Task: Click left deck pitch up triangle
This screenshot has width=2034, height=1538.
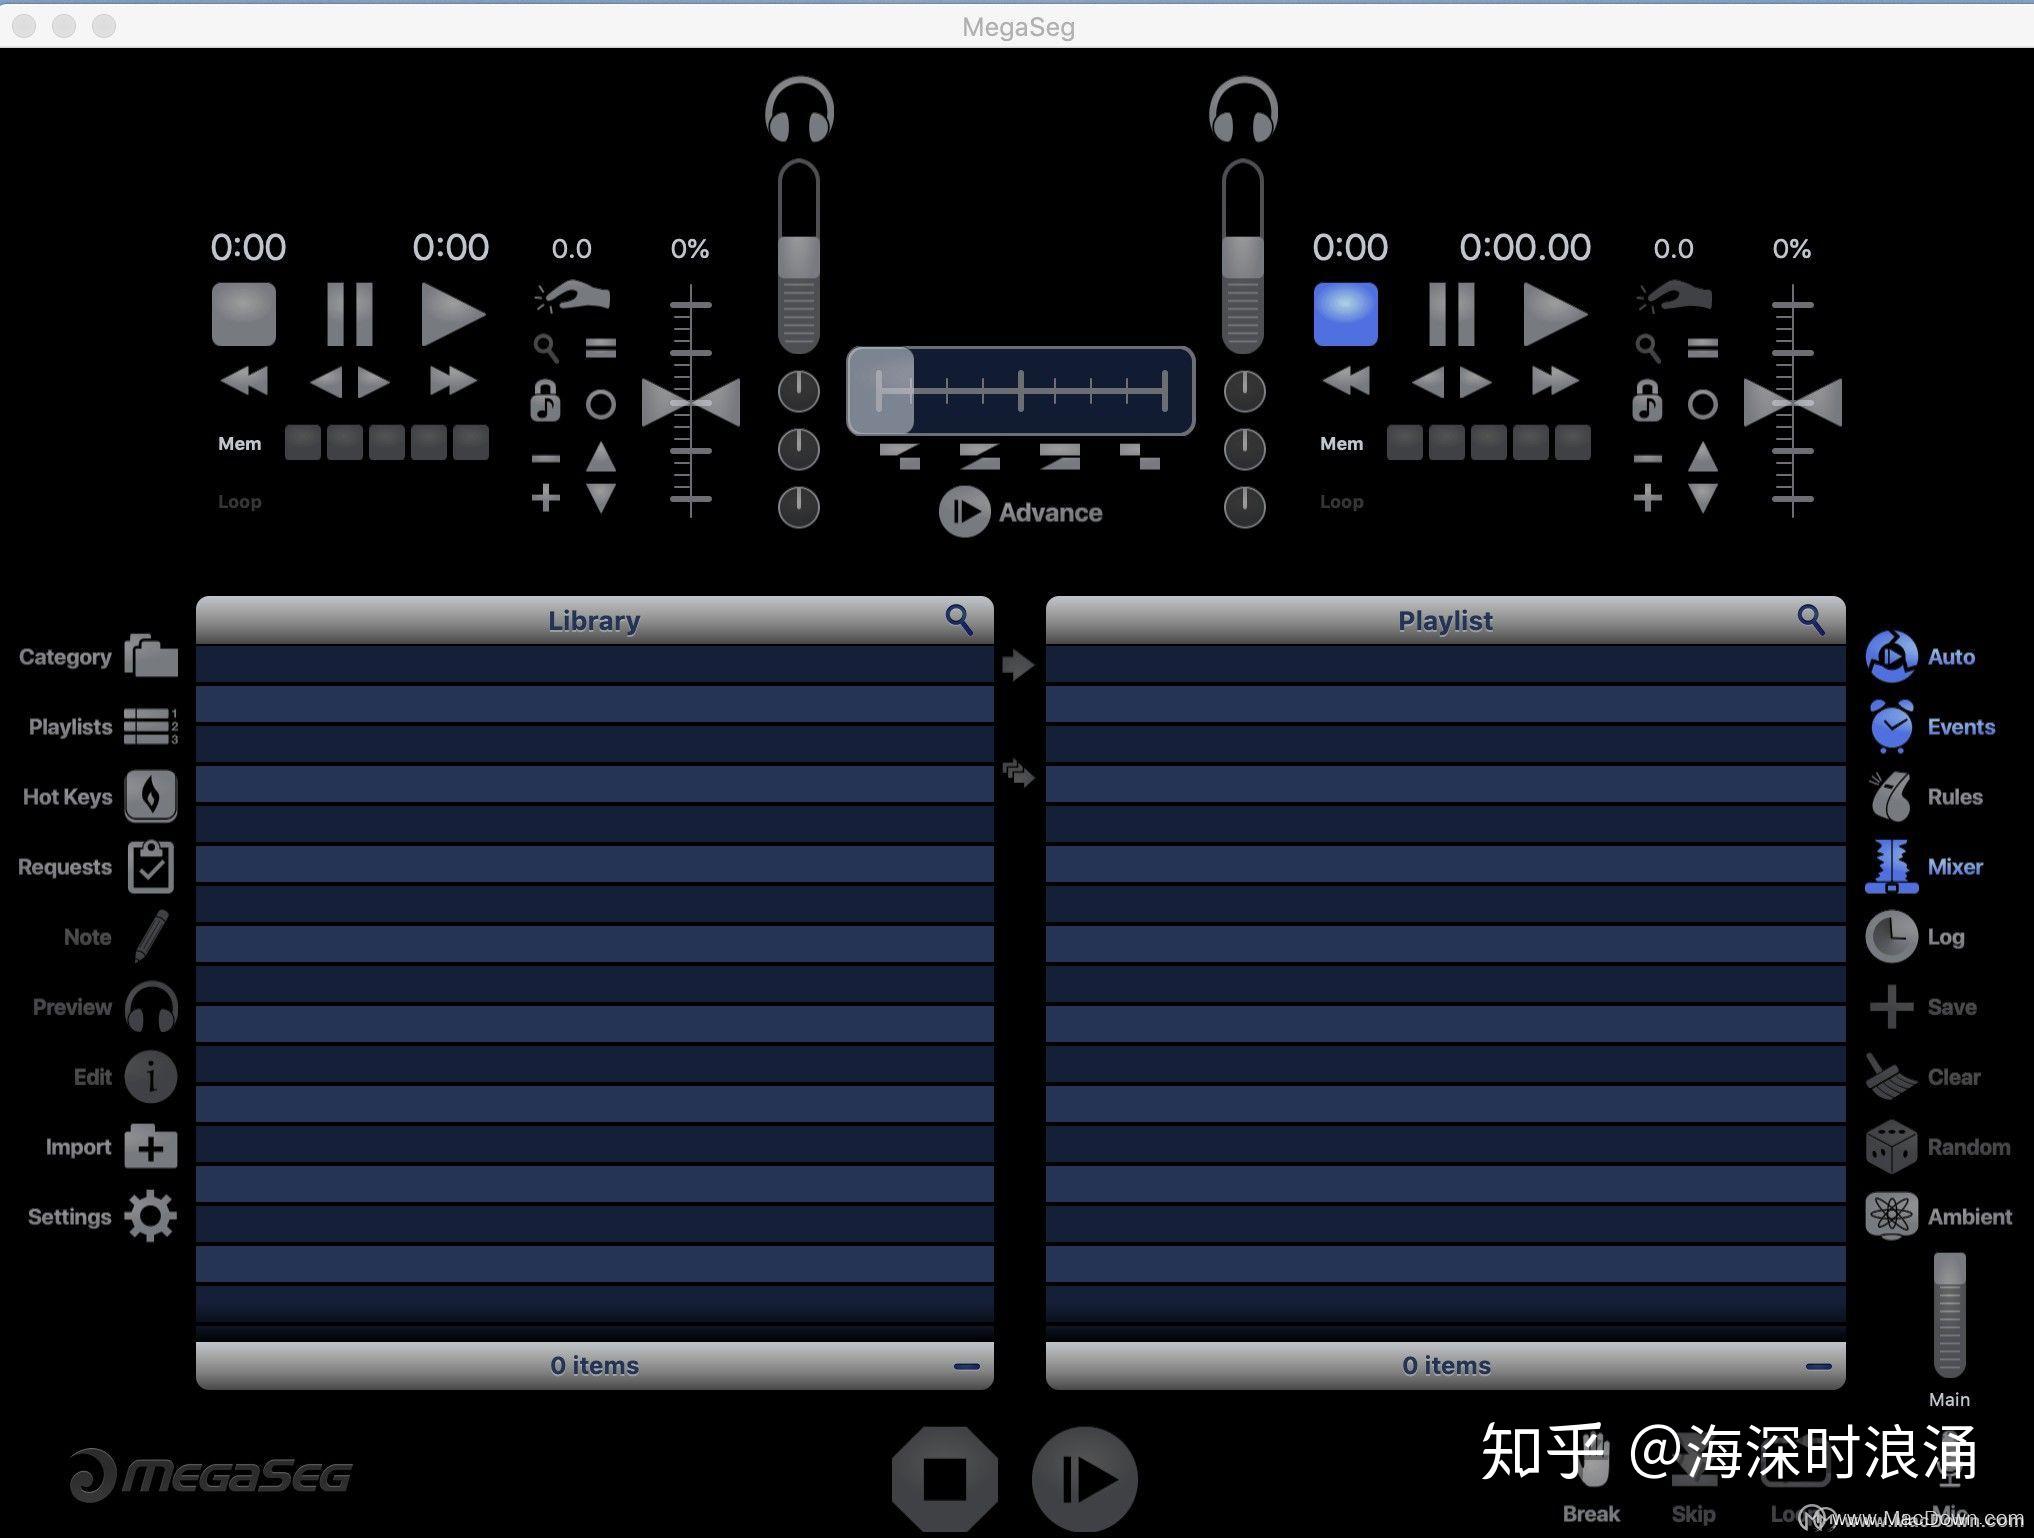Action: point(601,457)
